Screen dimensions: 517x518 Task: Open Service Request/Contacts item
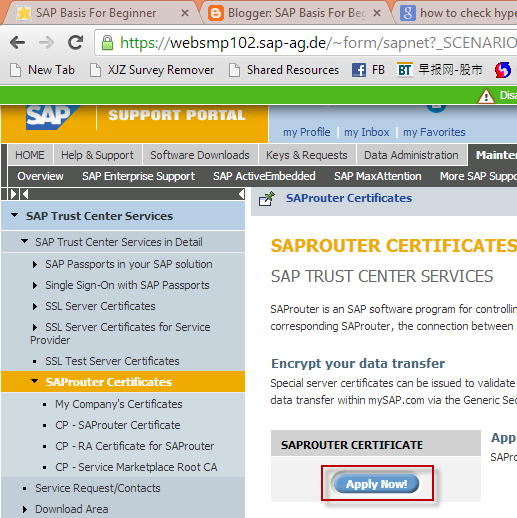click(98, 488)
